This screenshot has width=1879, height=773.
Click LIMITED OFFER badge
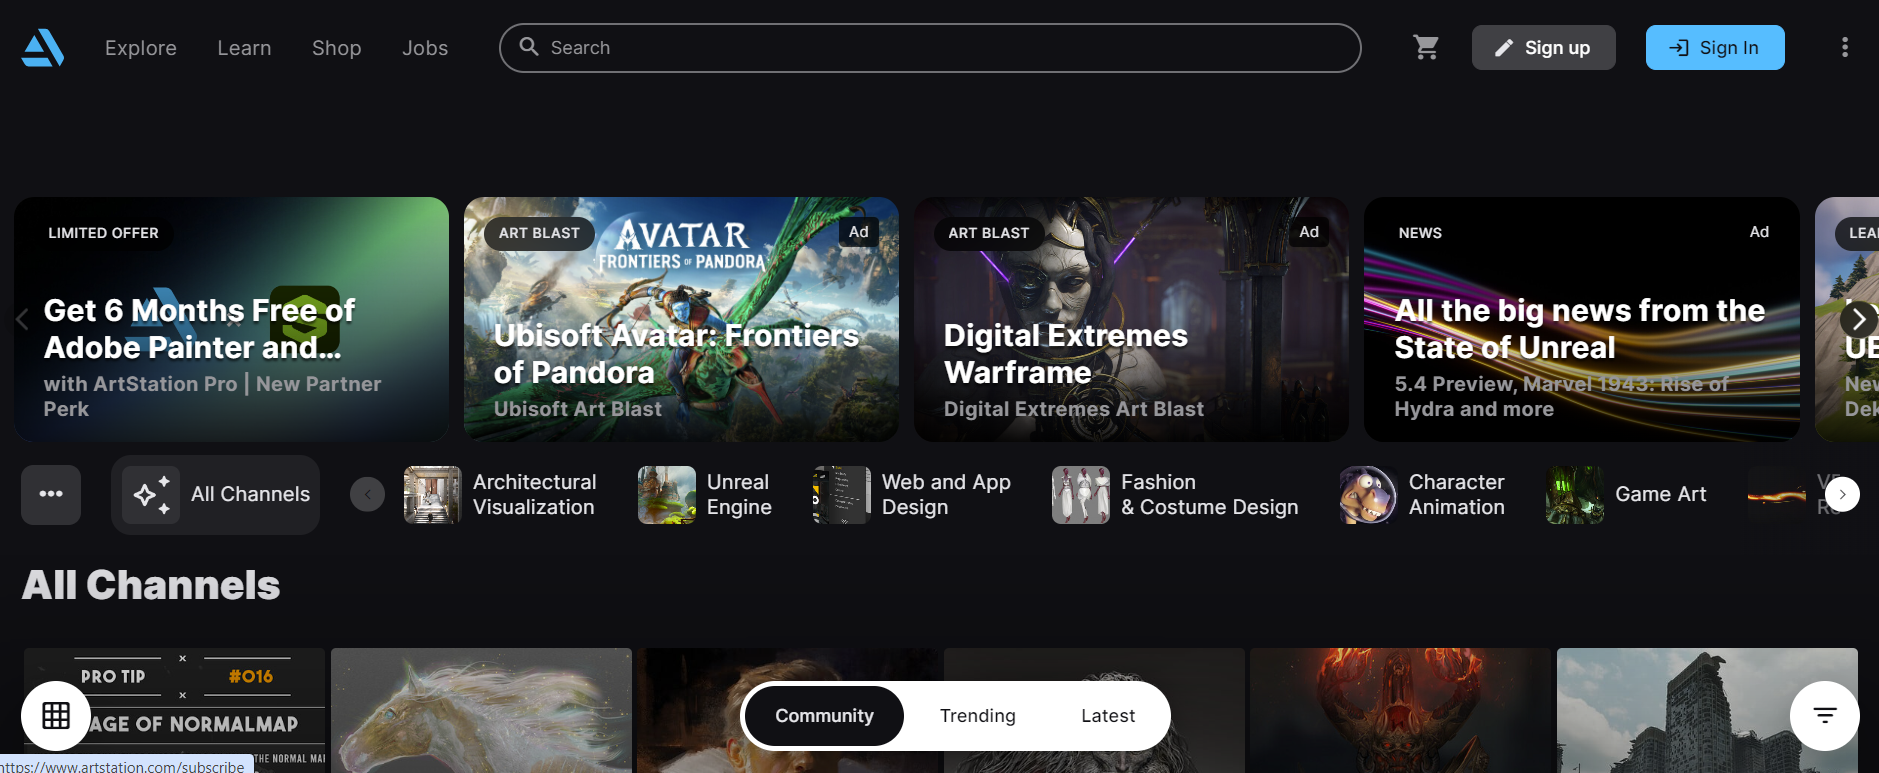coord(103,233)
